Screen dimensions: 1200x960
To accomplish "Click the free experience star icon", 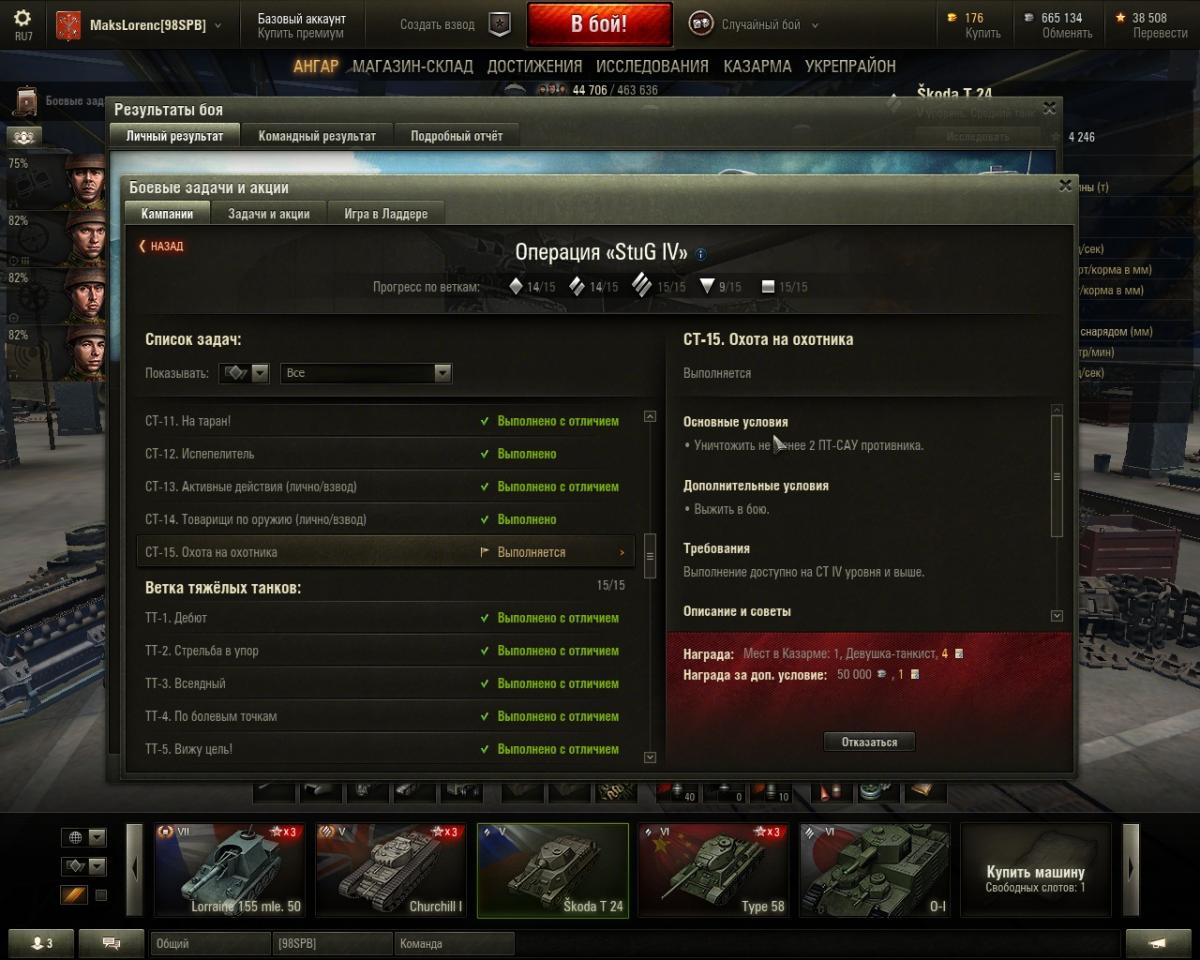I will click(x=1121, y=18).
